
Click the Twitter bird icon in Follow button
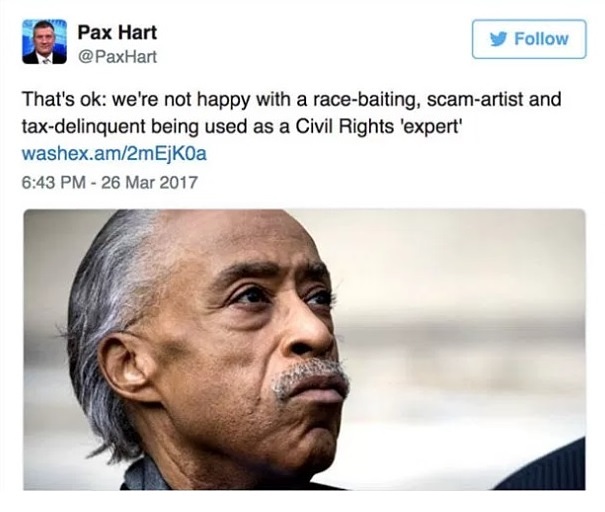499,39
